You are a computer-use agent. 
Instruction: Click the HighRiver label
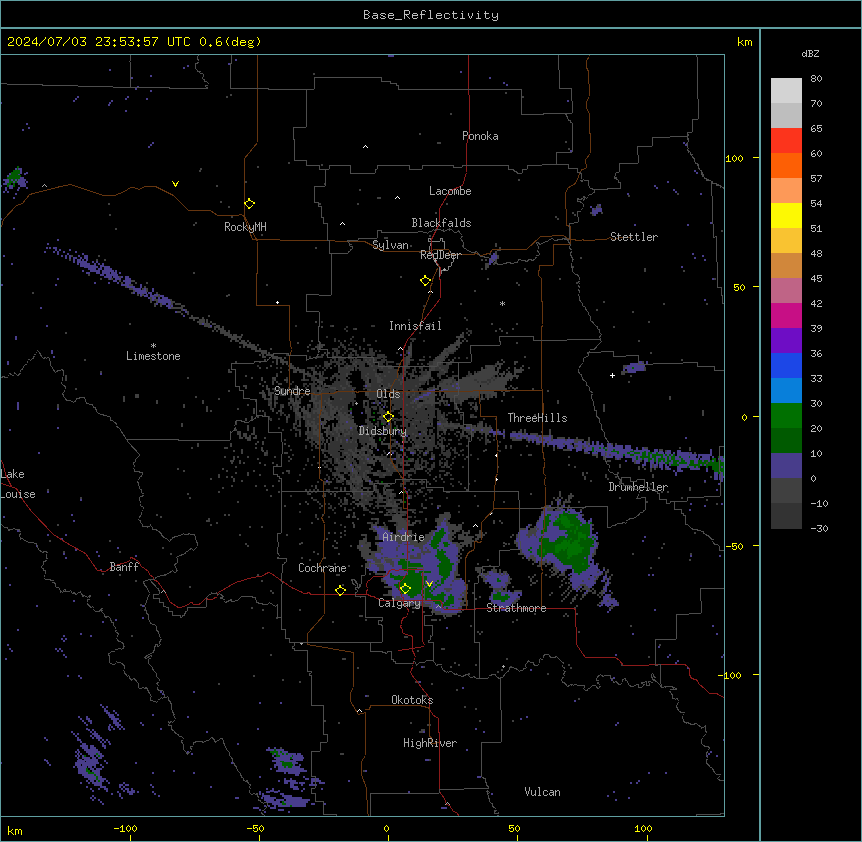point(430,743)
